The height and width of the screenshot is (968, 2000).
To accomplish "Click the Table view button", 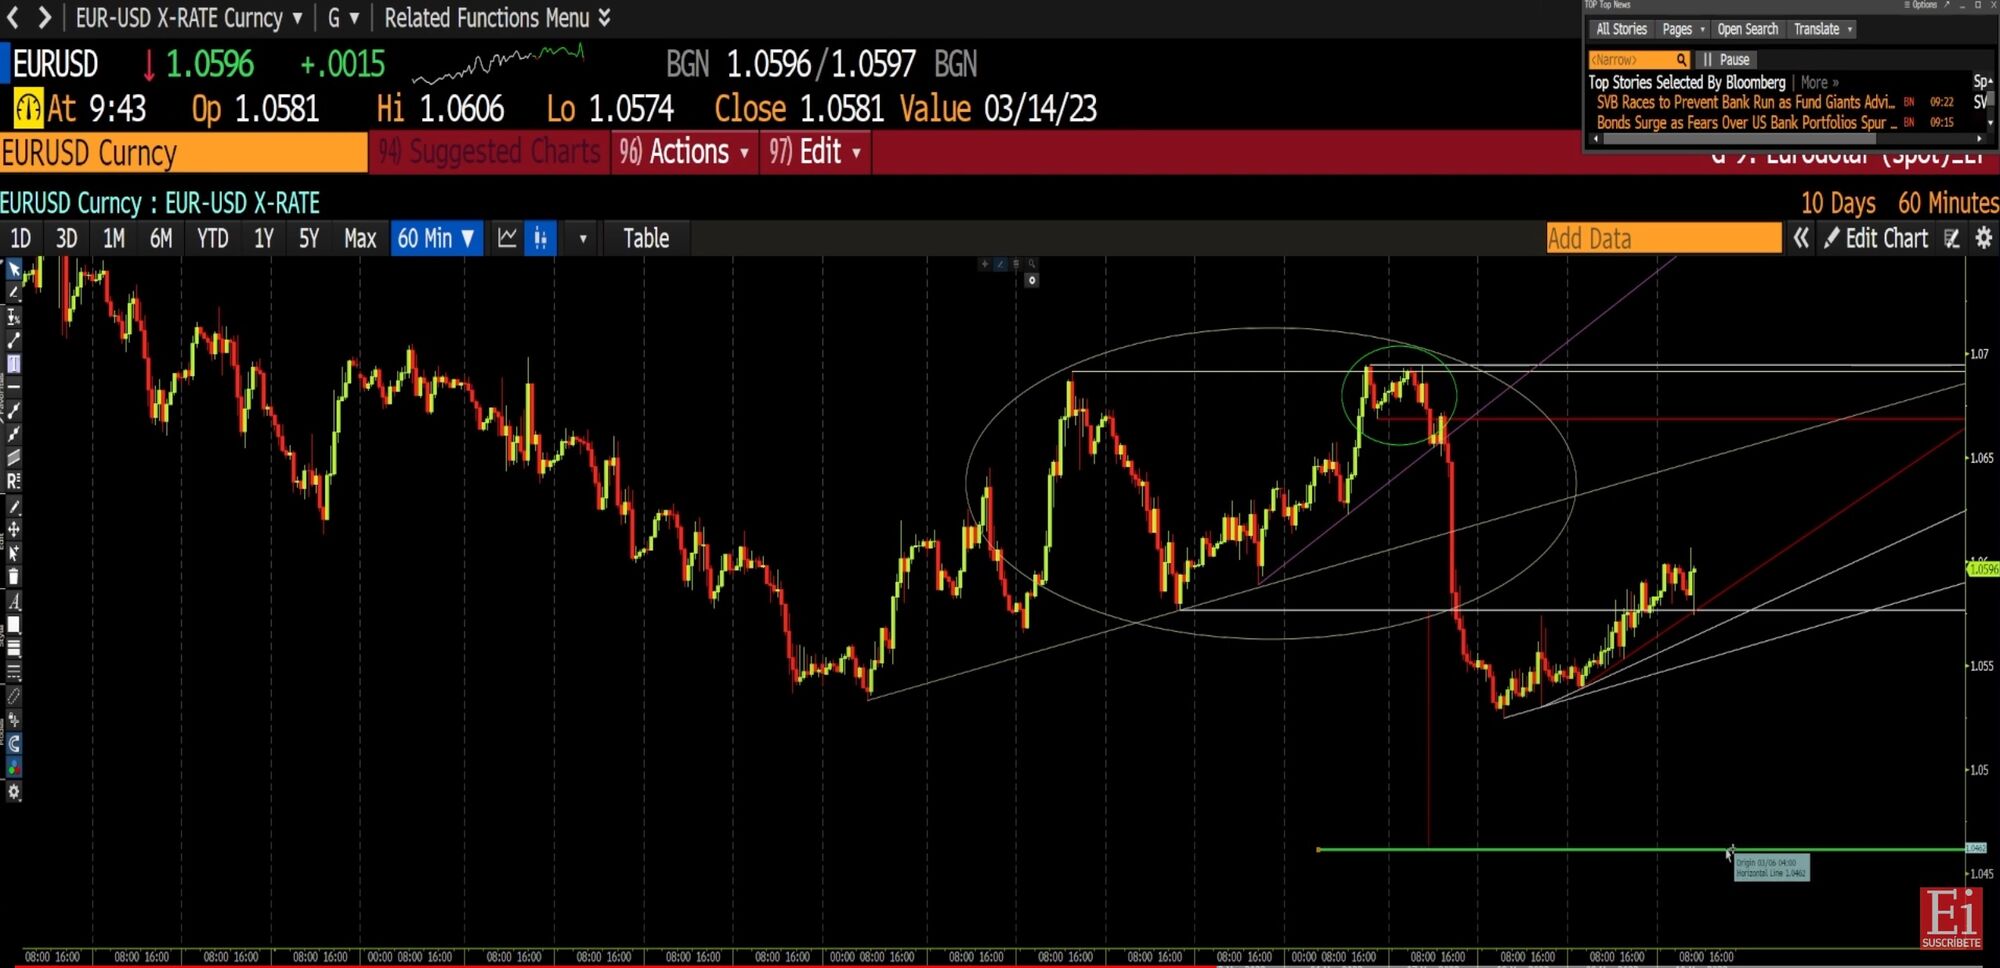I will (646, 238).
